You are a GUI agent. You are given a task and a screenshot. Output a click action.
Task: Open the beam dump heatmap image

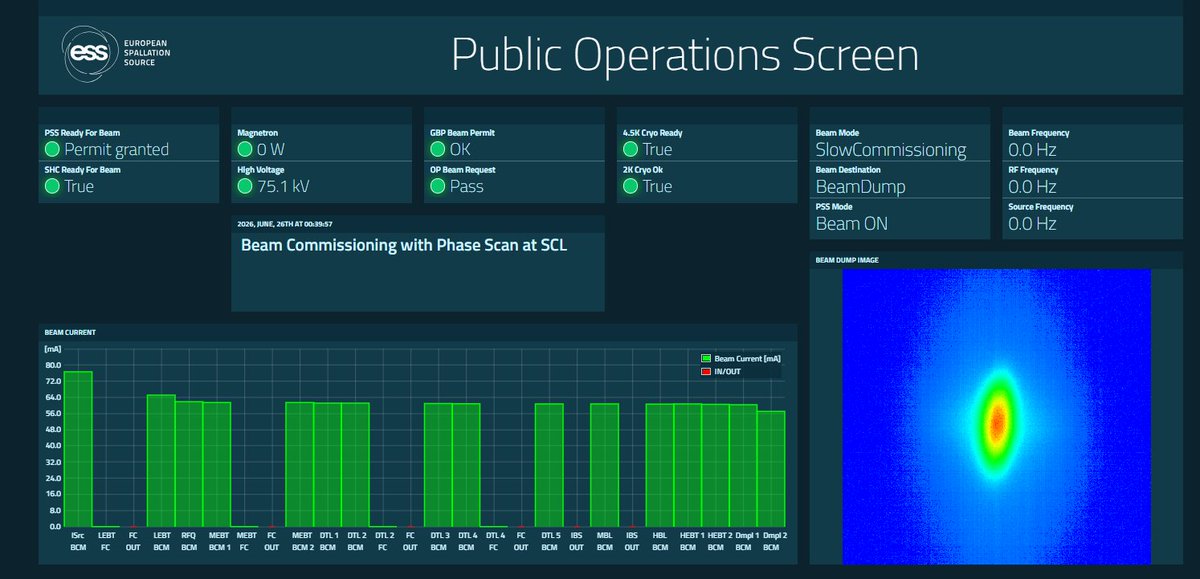tap(997, 416)
